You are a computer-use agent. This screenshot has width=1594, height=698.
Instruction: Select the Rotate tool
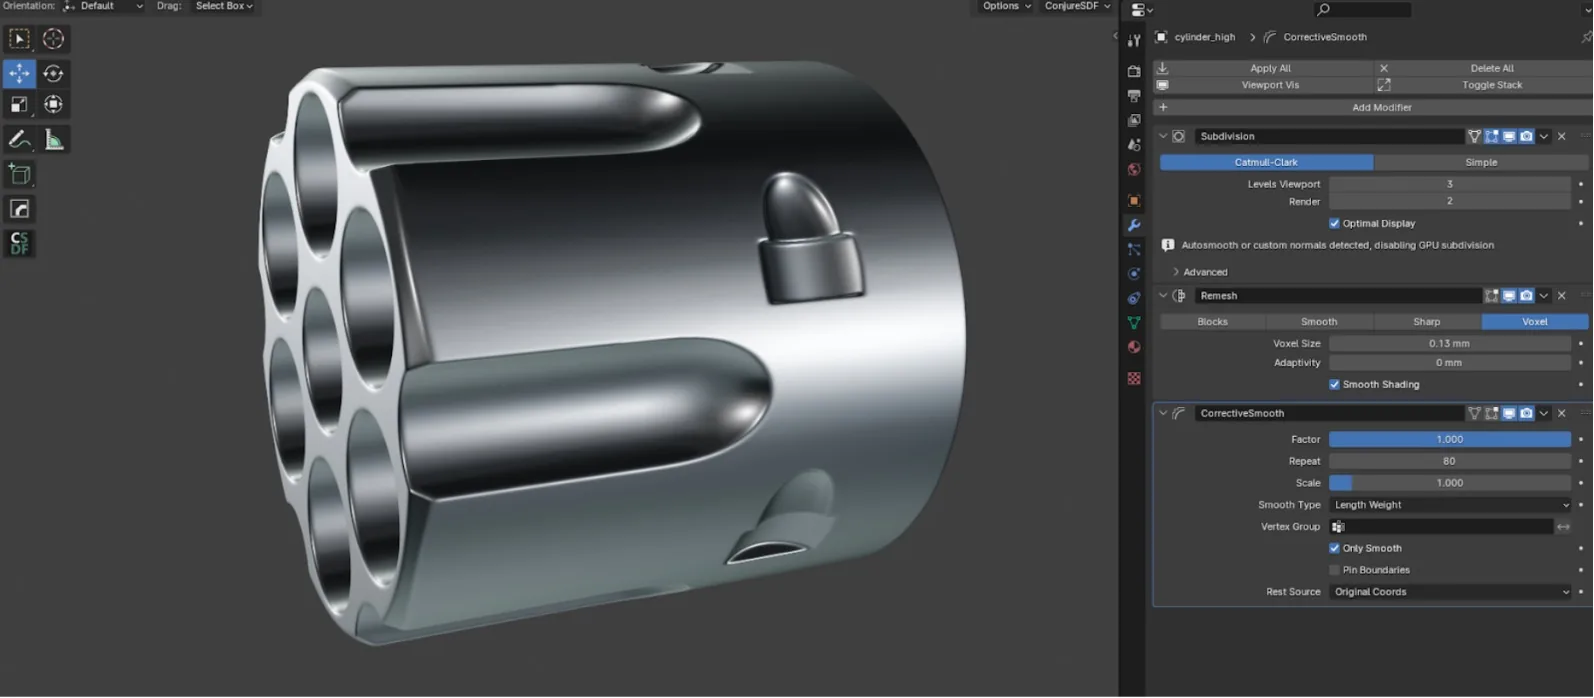coord(53,73)
